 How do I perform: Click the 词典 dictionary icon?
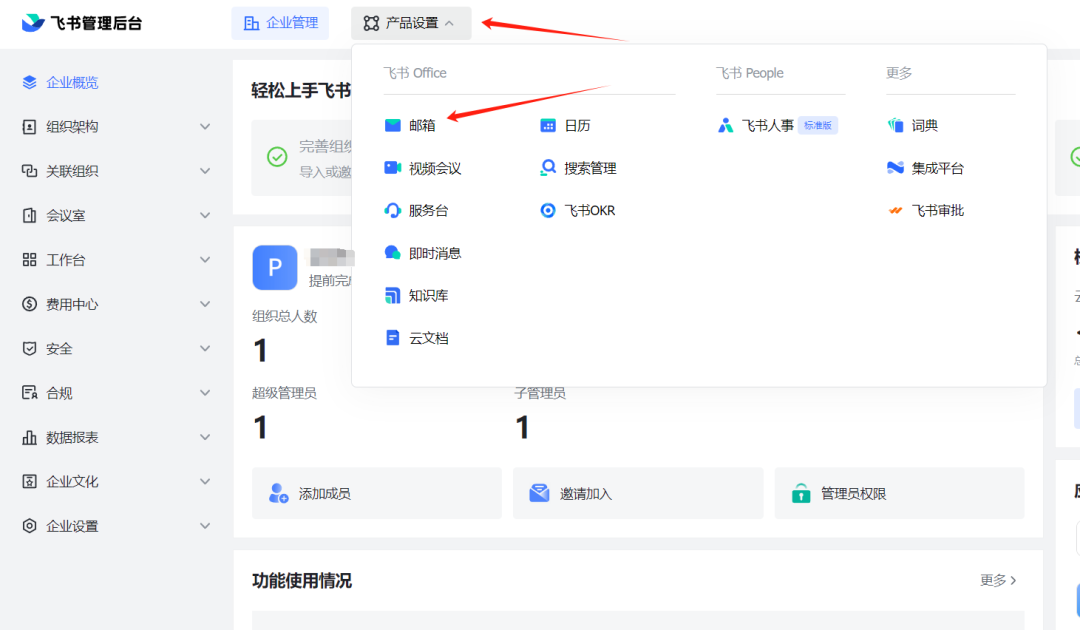coord(895,126)
